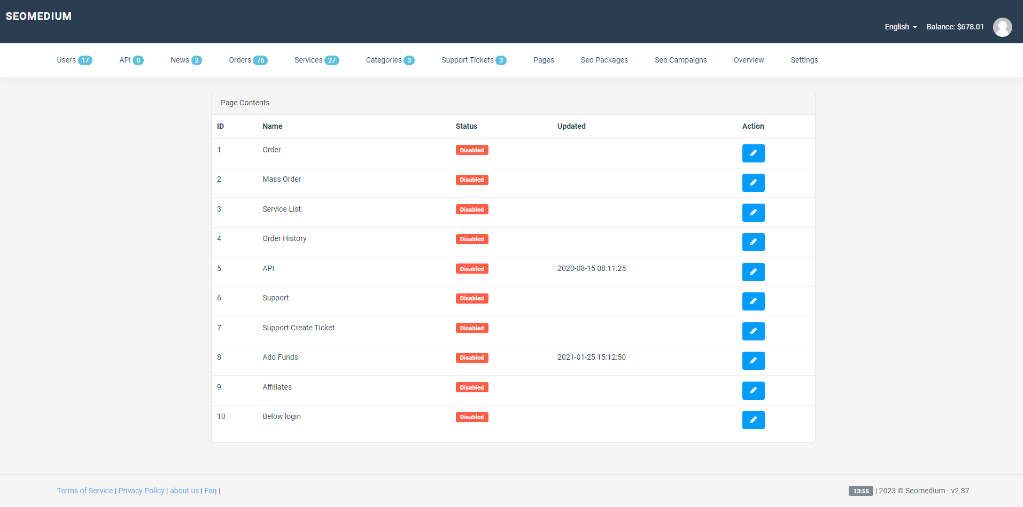The width and height of the screenshot is (1023, 507).
Task: Click the Status column header
Action: (x=466, y=126)
